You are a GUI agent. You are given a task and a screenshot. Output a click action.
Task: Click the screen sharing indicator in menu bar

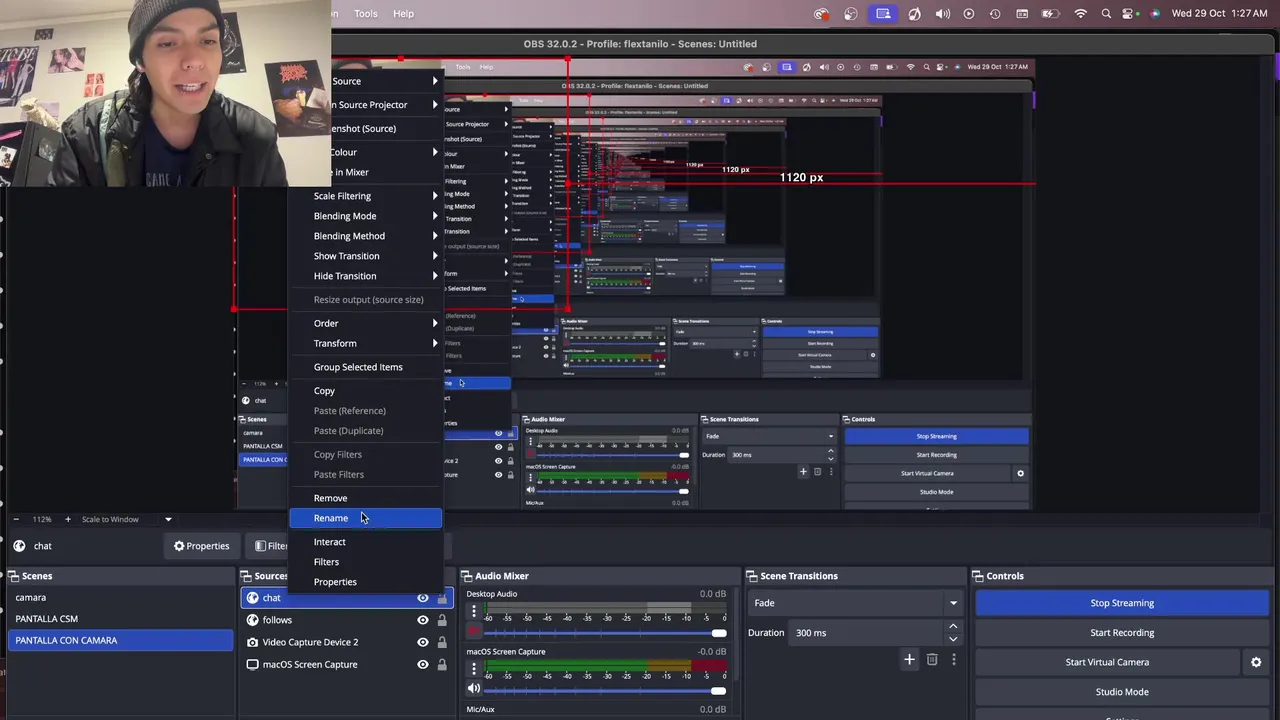(x=883, y=14)
